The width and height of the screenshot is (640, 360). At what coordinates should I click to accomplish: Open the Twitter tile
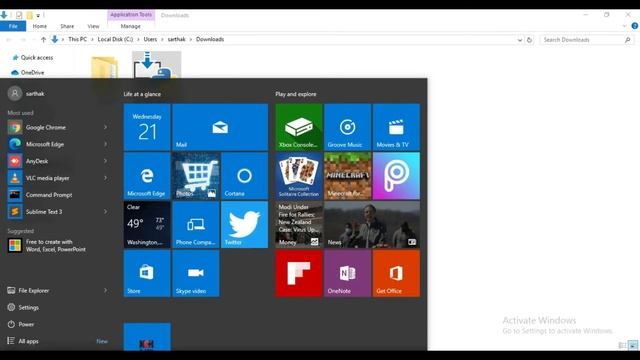click(244, 224)
